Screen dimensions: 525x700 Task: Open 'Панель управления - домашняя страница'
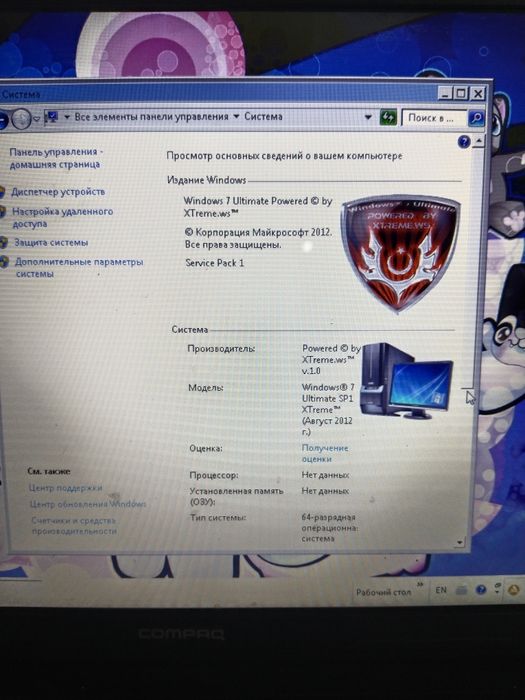(55, 158)
